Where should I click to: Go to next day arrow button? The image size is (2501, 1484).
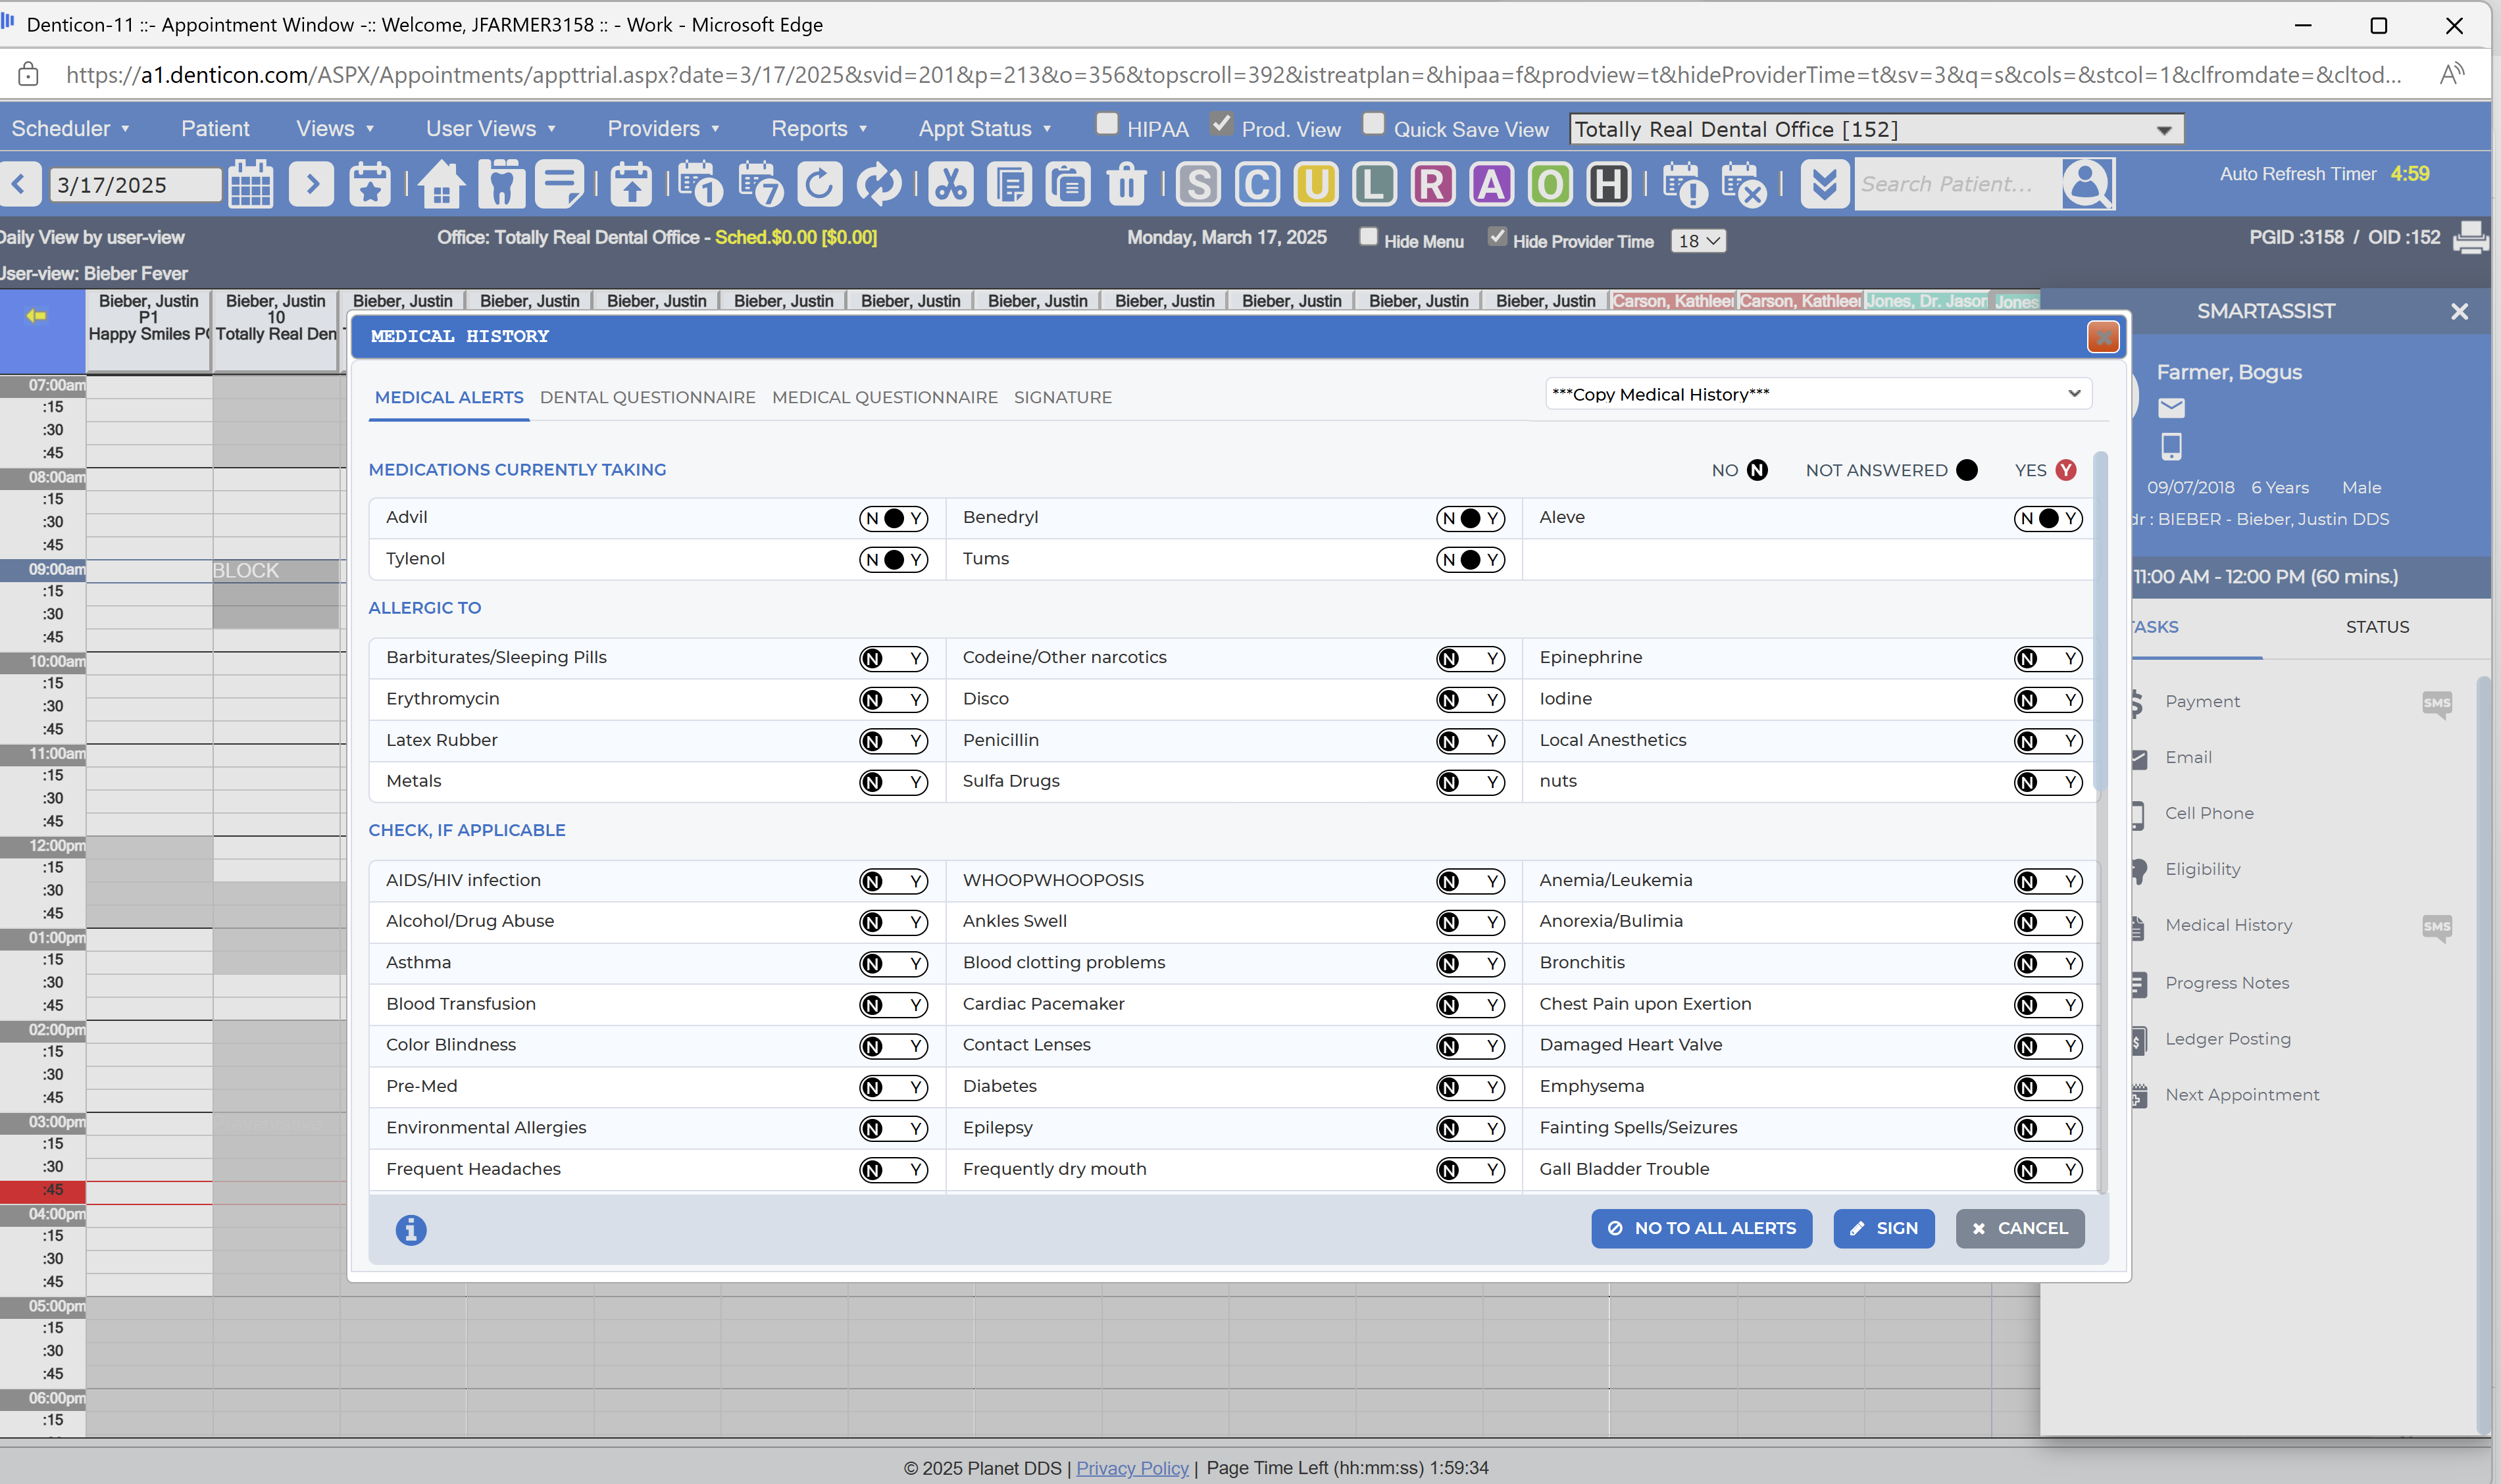click(311, 184)
